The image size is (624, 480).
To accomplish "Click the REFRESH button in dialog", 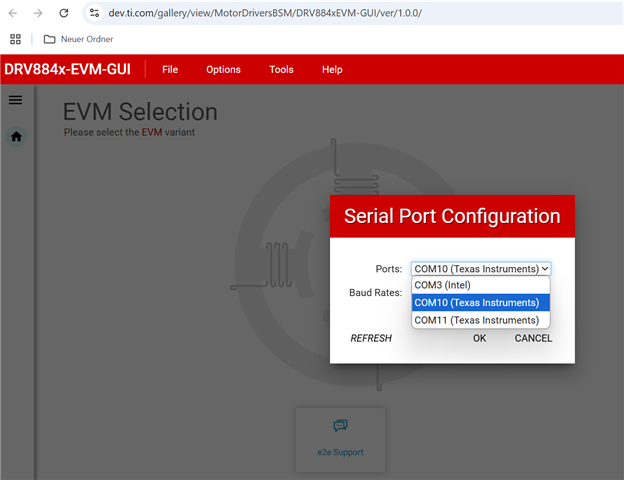I will point(371,338).
